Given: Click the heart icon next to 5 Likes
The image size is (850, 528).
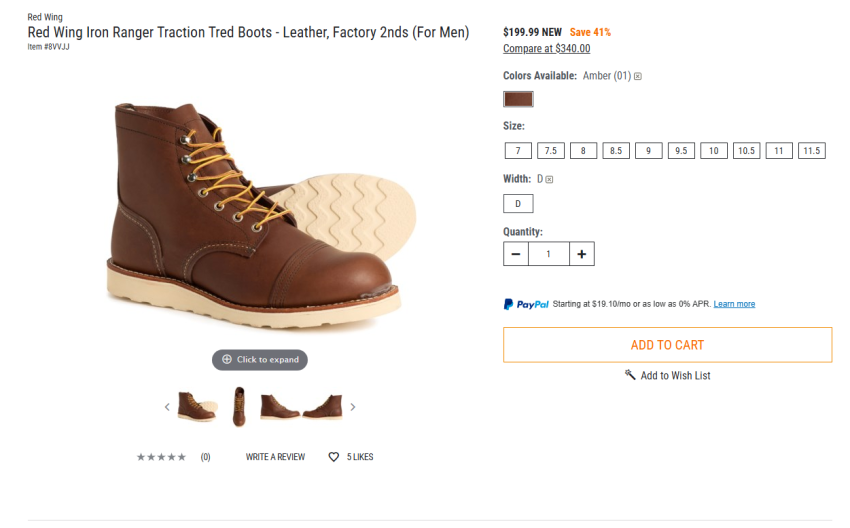Looking at the screenshot, I should (334, 457).
